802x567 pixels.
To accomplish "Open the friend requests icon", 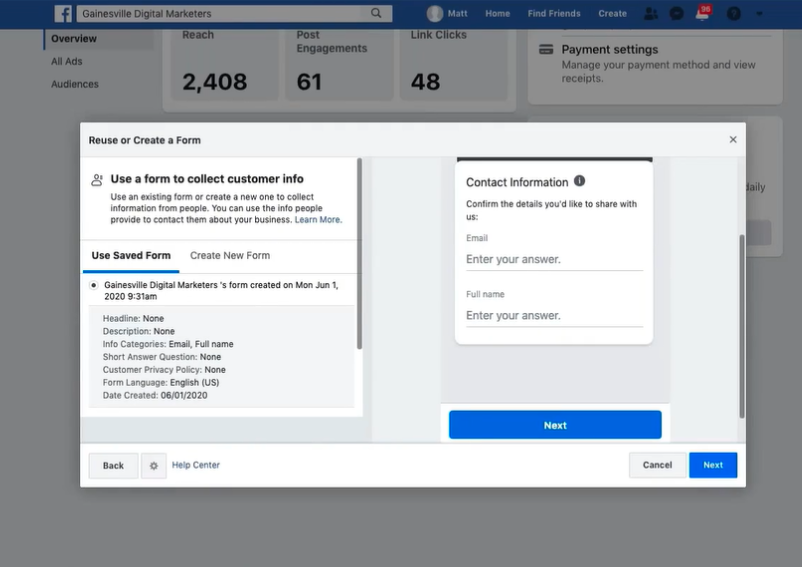I will click(x=651, y=14).
